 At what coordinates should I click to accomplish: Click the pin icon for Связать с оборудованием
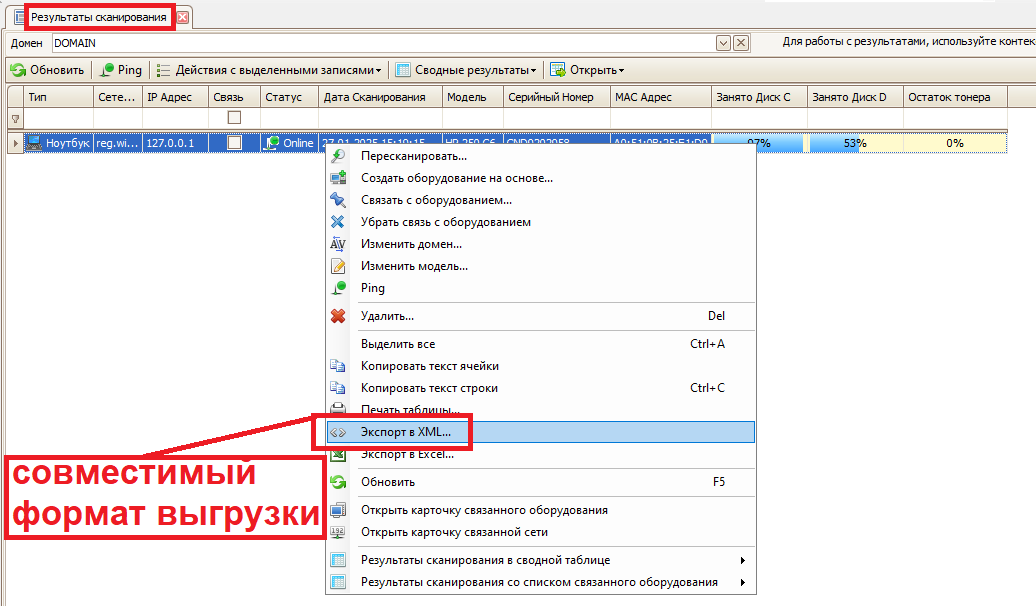click(x=338, y=200)
